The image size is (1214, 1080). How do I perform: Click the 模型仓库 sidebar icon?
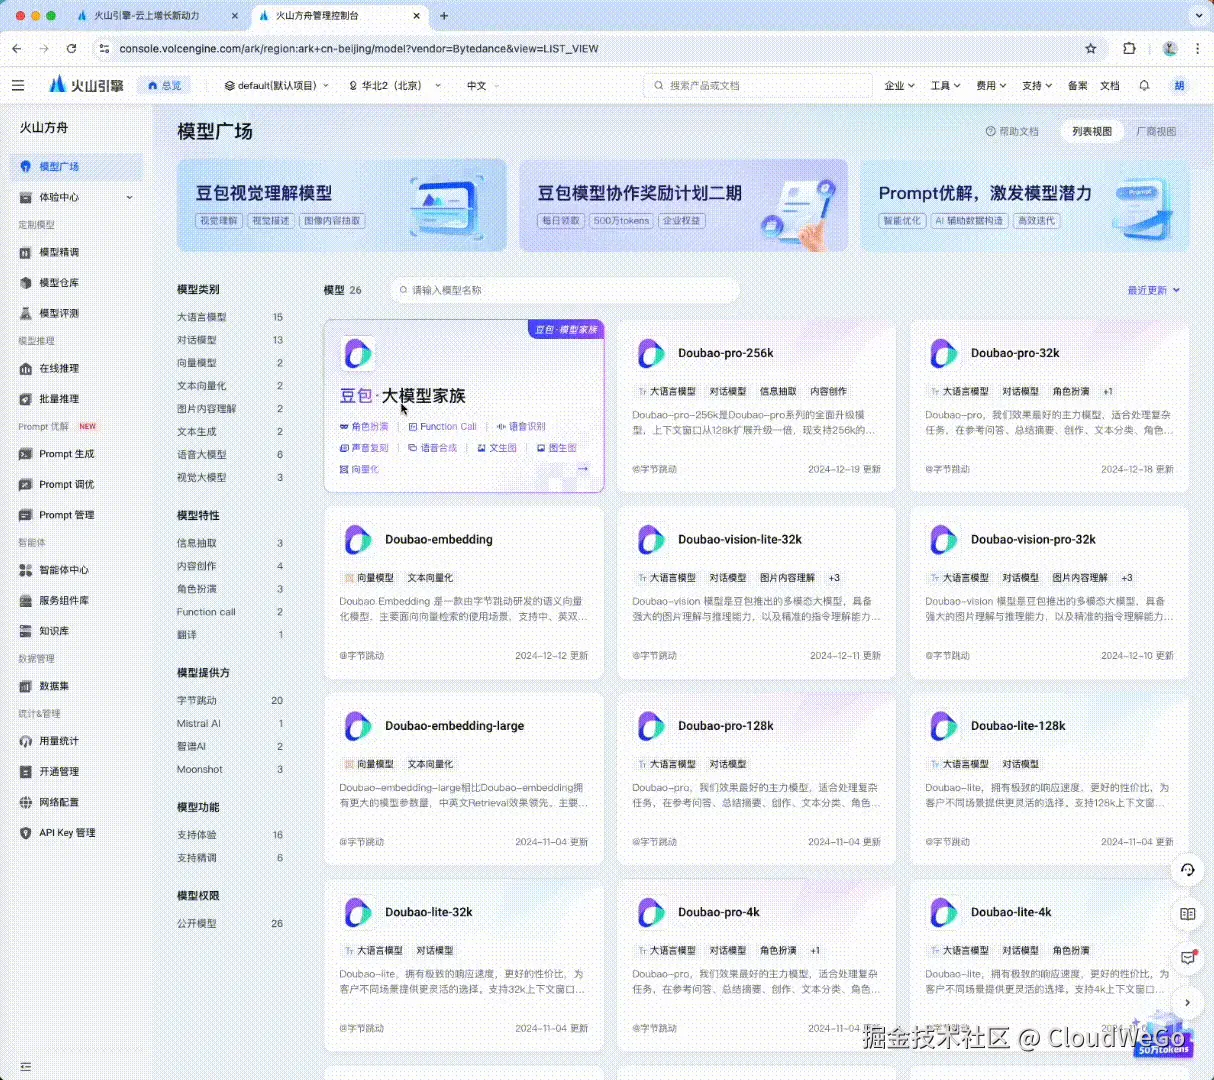(26, 283)
